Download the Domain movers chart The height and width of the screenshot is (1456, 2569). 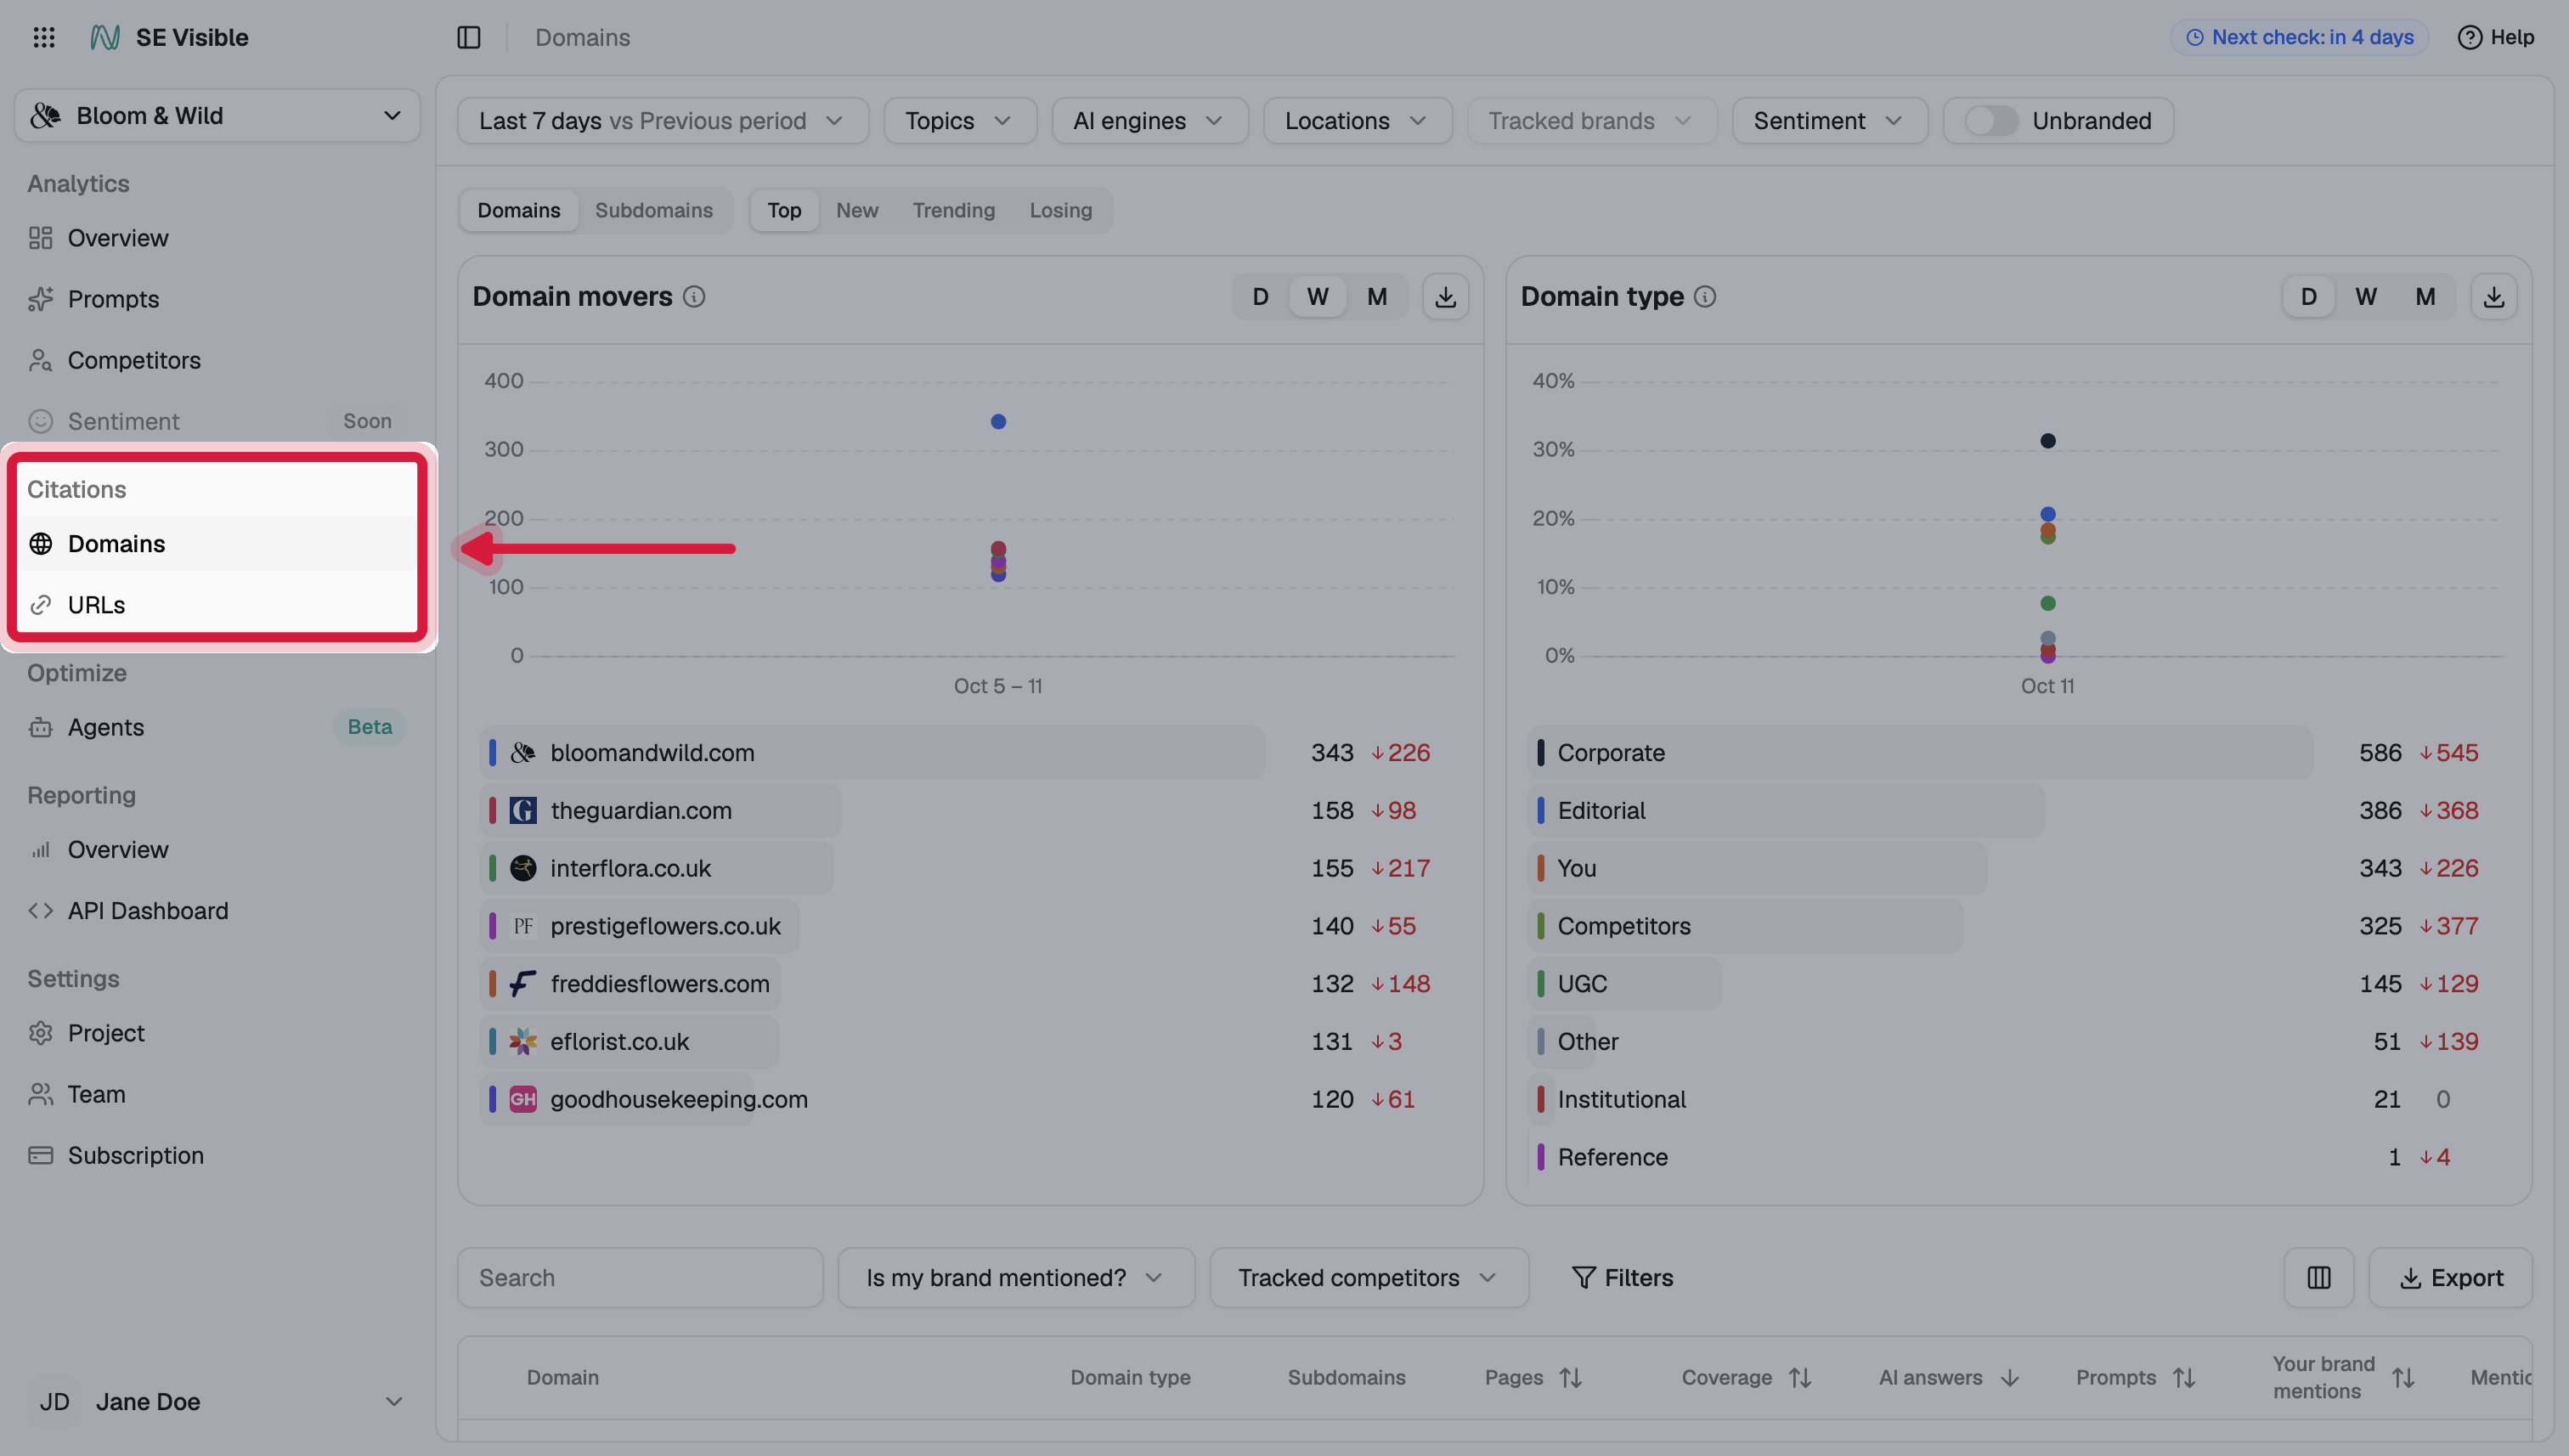pyautogui.click(x=1445, y=297)
